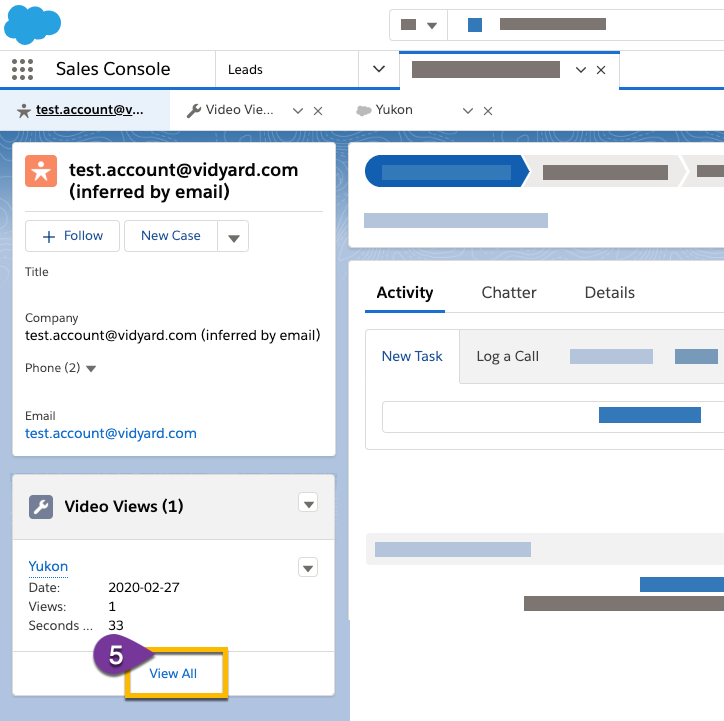Click the Salesforce cloud logo
Viewport: 724px width, 721px height.
pos(32,25)
